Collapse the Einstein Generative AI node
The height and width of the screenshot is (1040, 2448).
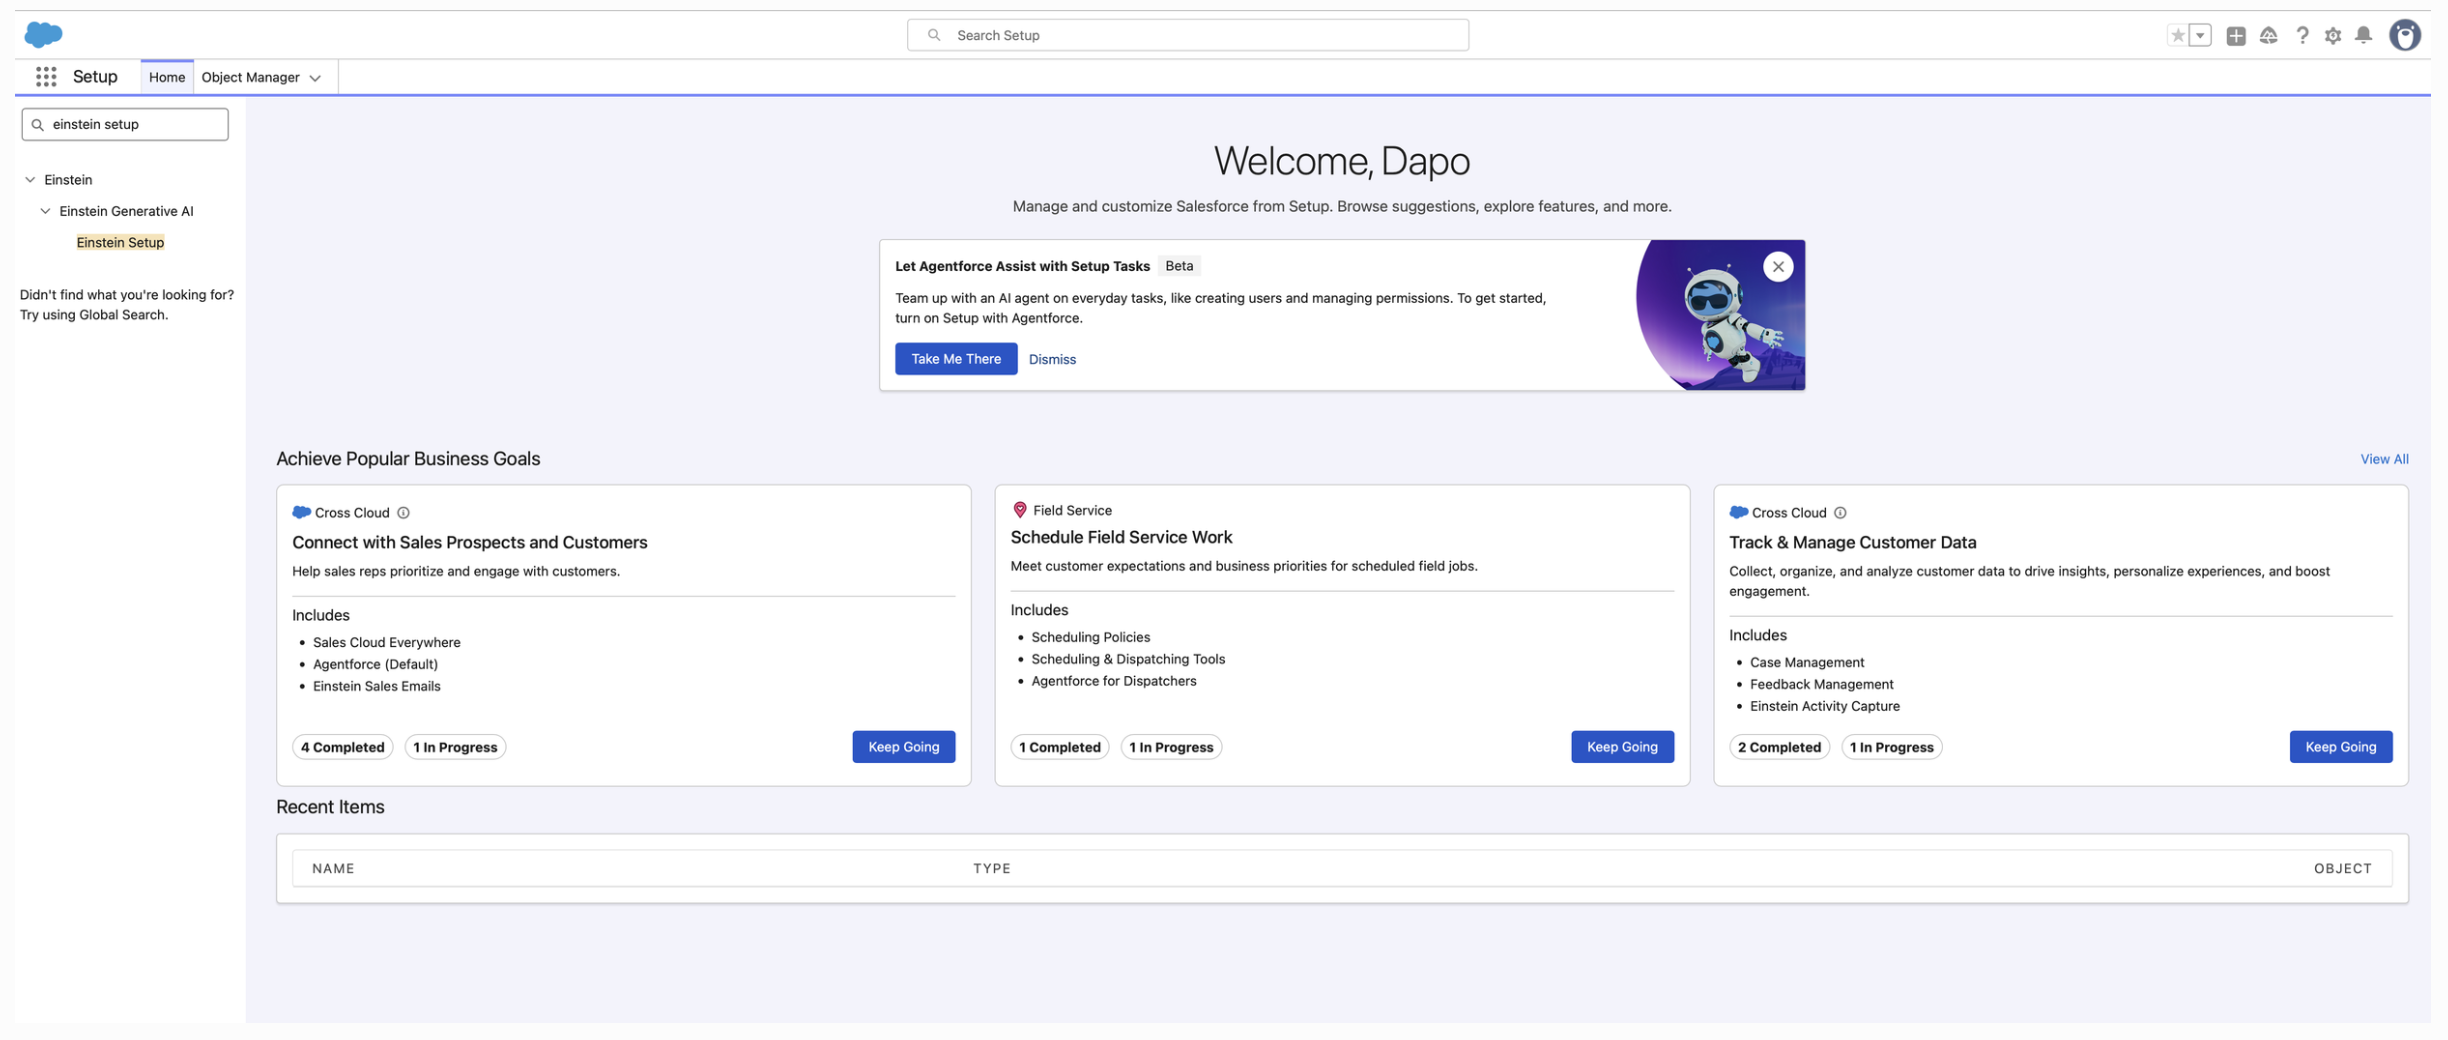[45, 211]
